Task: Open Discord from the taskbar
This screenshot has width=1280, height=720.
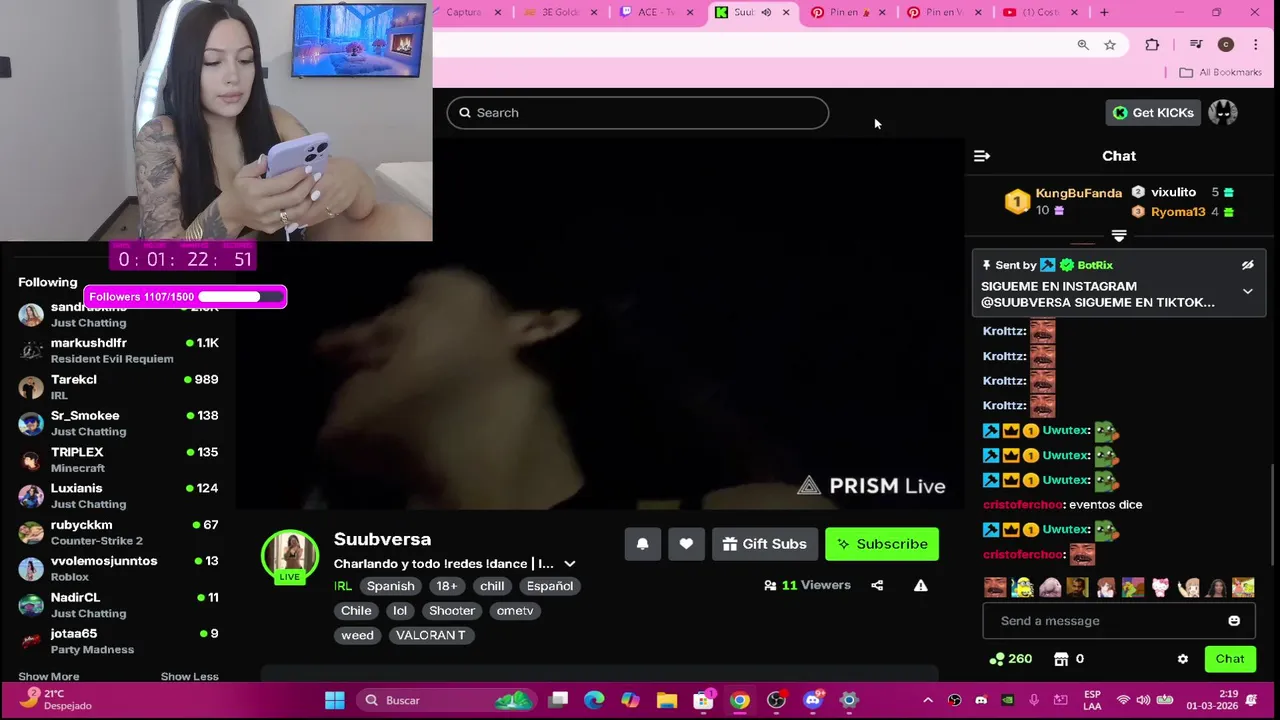Action: click(812, 700)
